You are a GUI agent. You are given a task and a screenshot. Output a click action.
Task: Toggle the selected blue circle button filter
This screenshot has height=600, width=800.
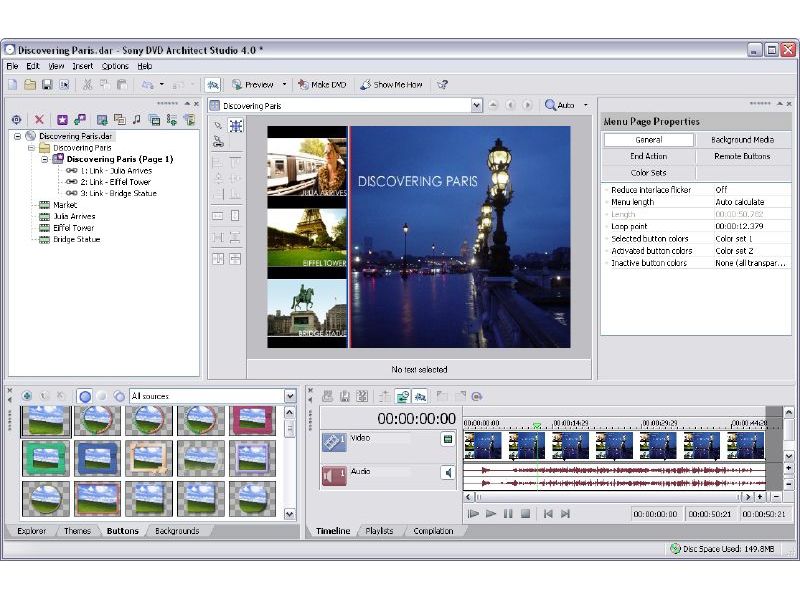pyautogui.click(x=85, y=396)
